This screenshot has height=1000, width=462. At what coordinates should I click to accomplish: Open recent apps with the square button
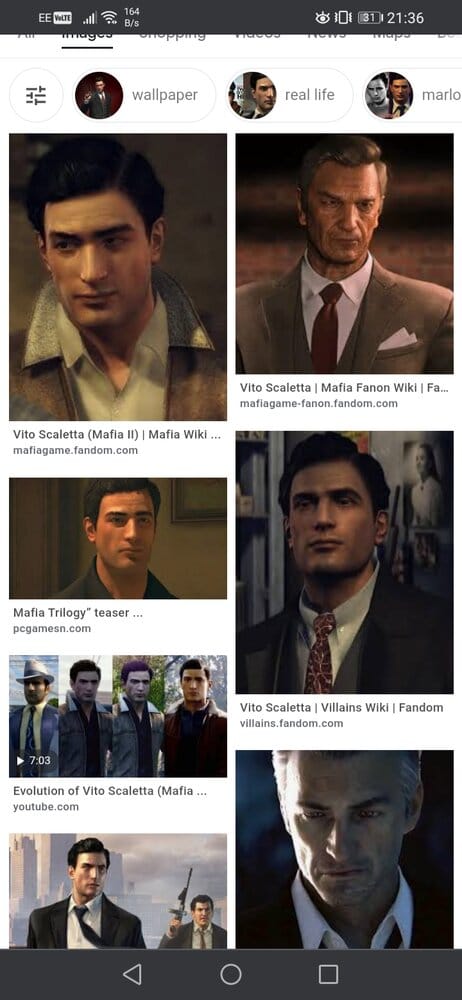pos(328,974)
